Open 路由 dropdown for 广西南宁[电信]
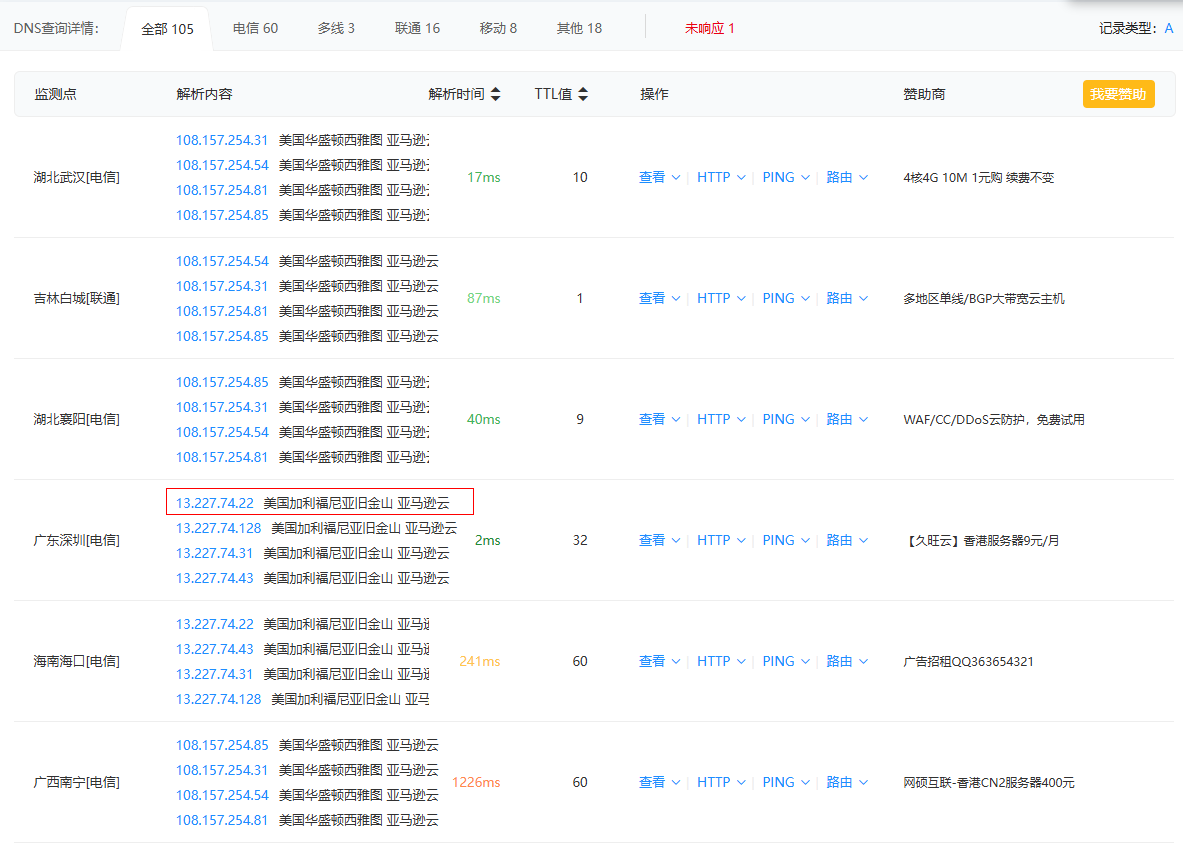The image size is (1183, 852). tap(847, 783)
